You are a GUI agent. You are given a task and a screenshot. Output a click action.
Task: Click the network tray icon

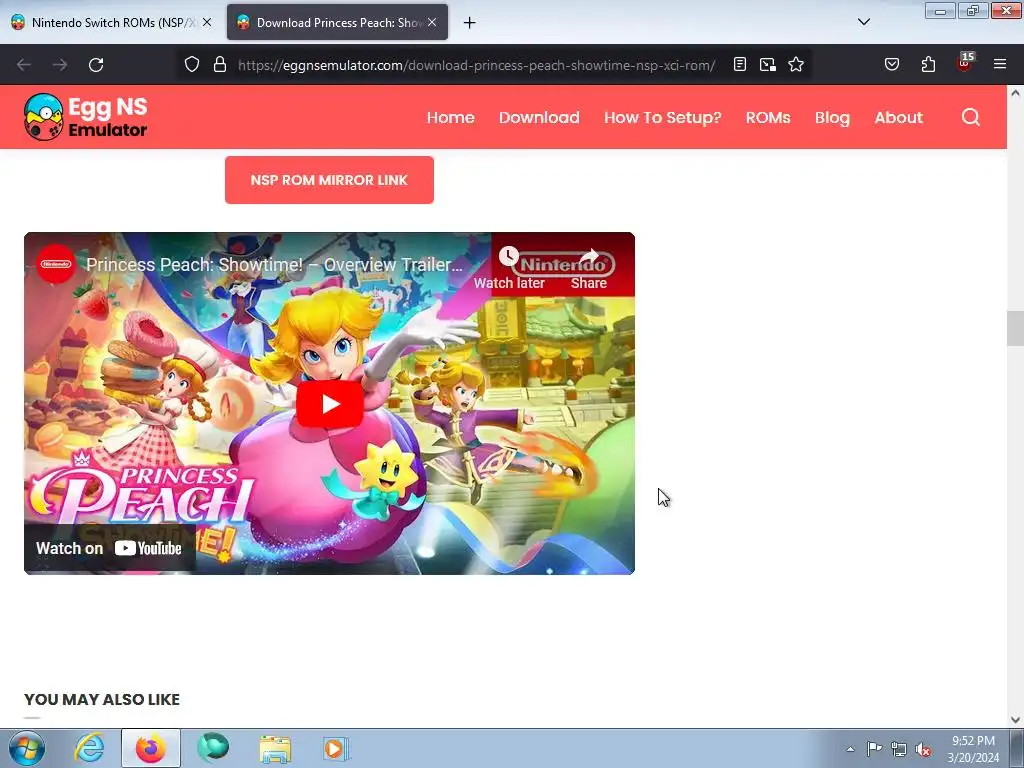click(x=899, y=749)
